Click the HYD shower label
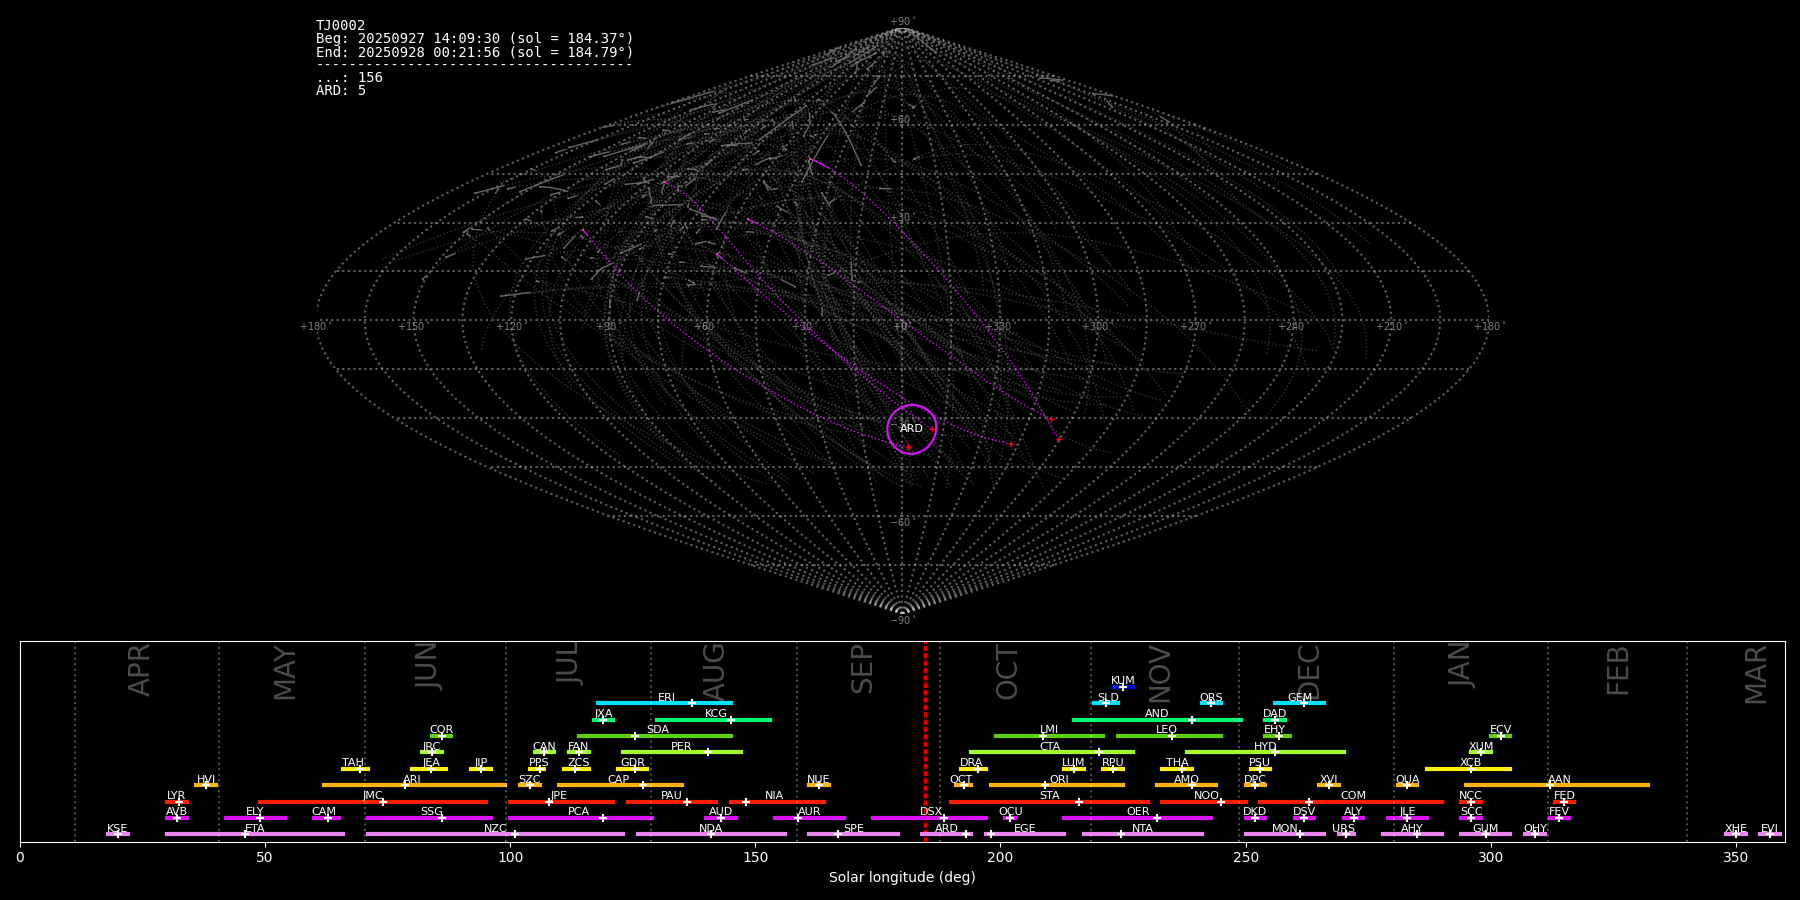 (x=1266, y=747)
